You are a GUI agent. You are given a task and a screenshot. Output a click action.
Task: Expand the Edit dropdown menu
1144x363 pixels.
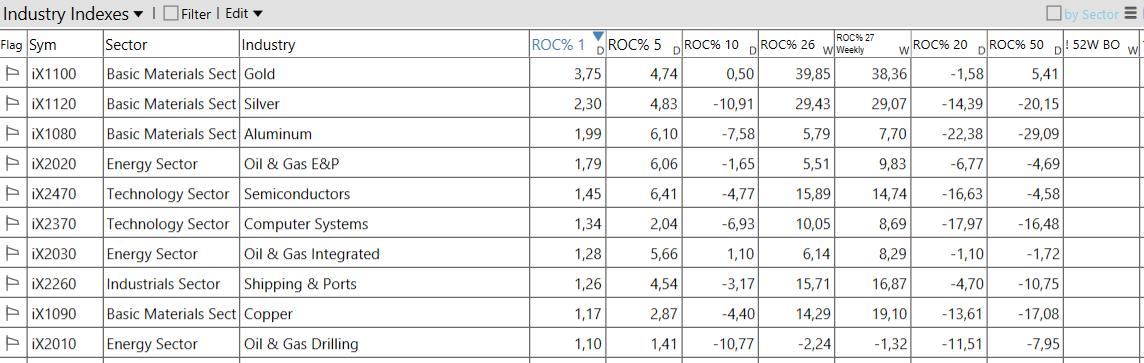pyautogui.click(x=244, y=14)
